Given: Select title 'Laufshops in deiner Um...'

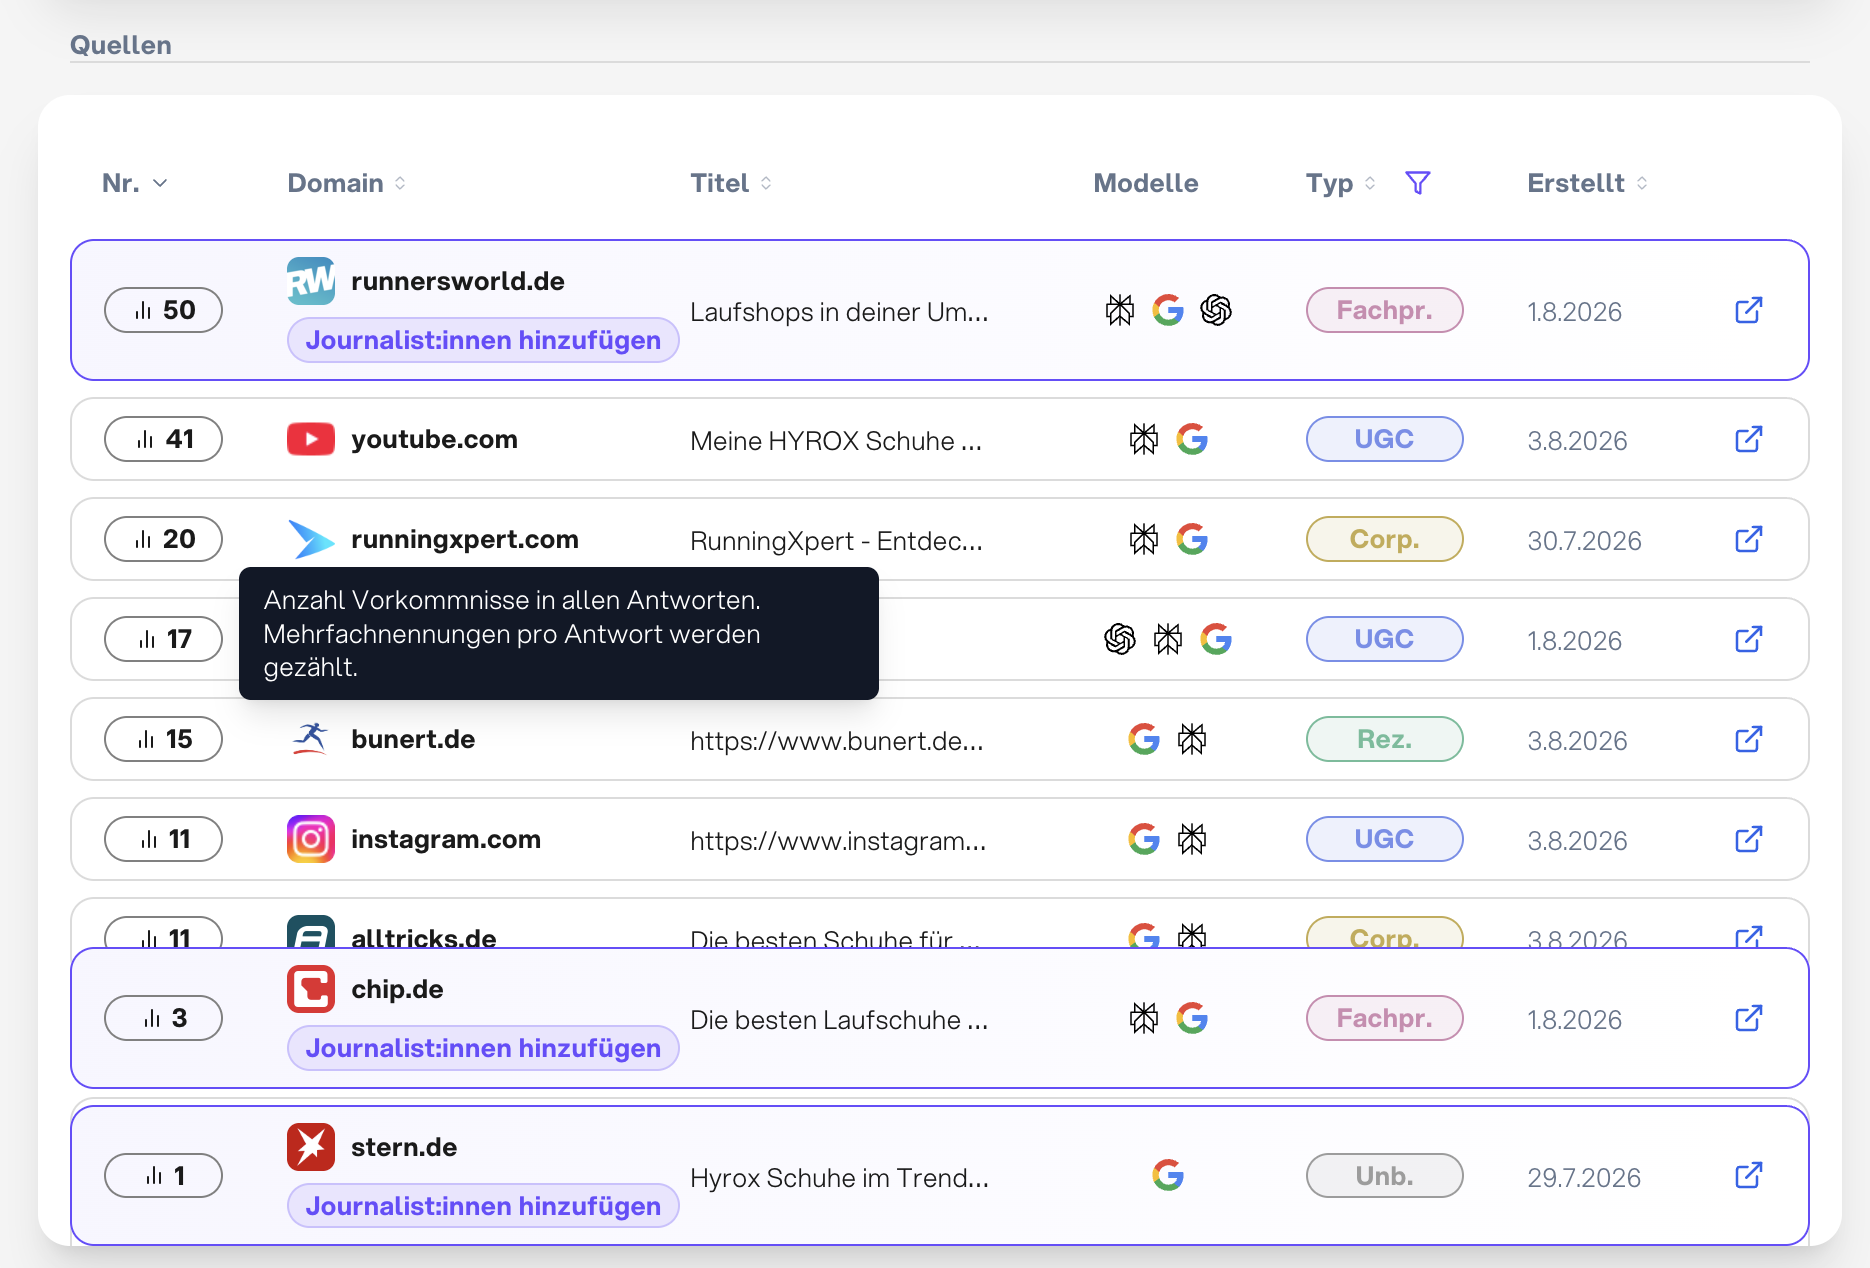Looking at the screenshot, I should coord(839,312).
